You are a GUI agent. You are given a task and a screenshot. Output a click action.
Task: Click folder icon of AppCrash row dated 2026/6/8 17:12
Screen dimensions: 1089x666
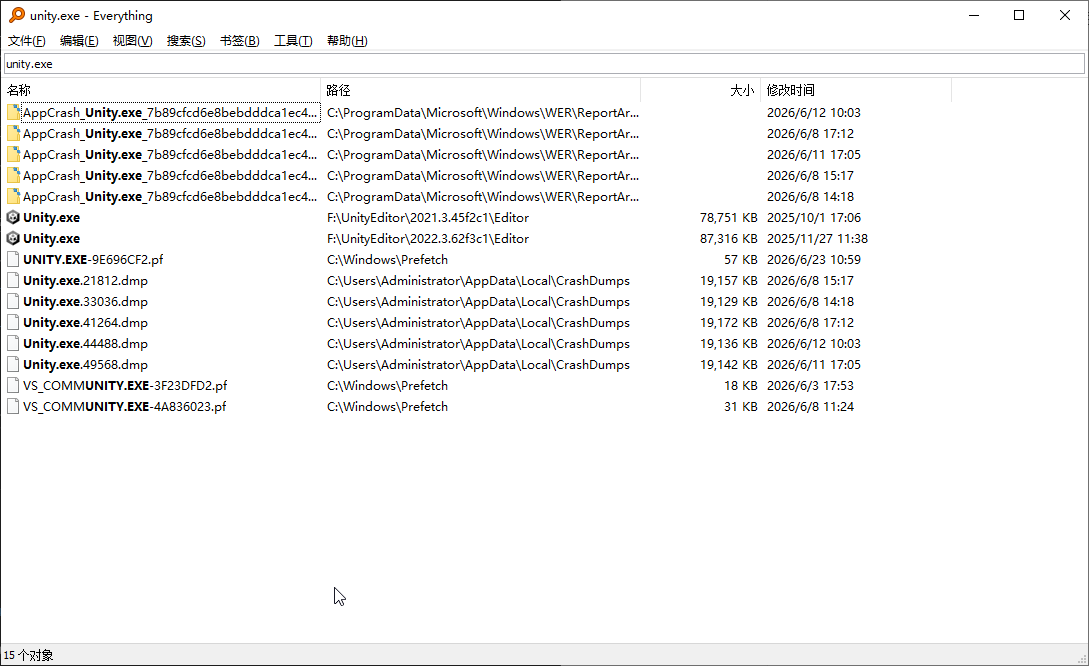pos(13,133)
